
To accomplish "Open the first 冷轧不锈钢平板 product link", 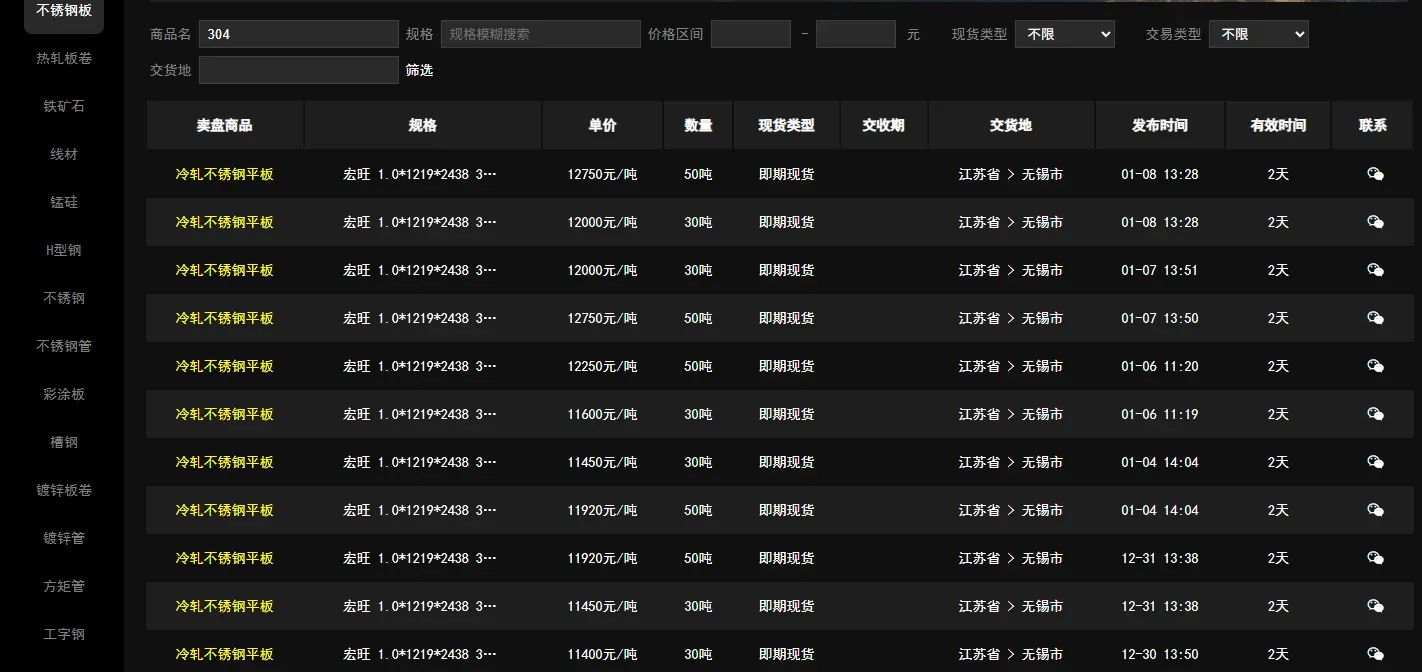I will (x=224, y=174).
